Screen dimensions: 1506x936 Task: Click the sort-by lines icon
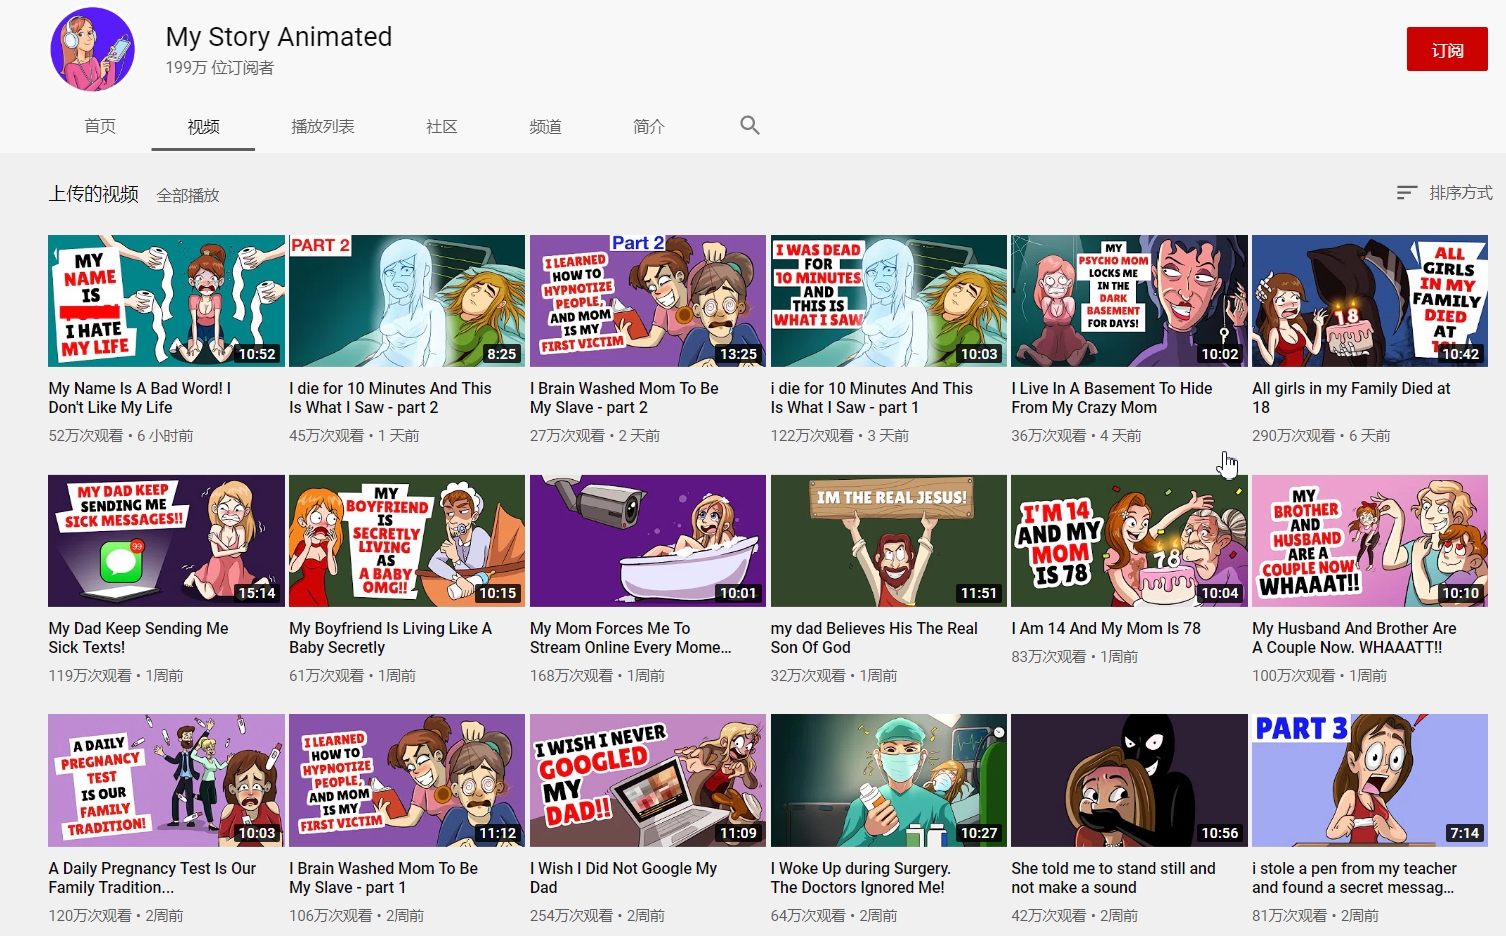click(x=1406, y=192)
